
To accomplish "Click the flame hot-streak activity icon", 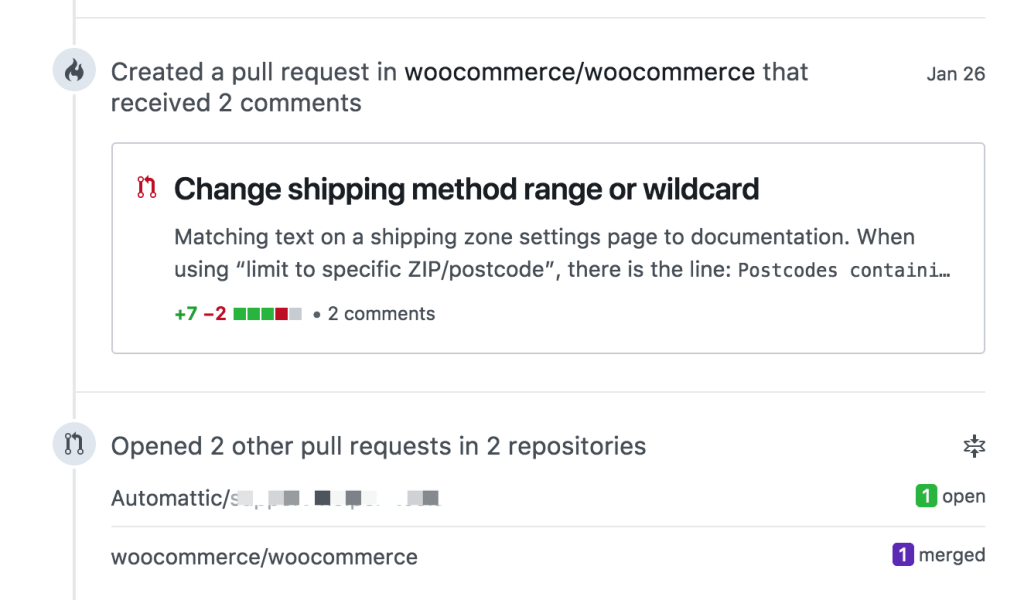I will click(74, 69).
